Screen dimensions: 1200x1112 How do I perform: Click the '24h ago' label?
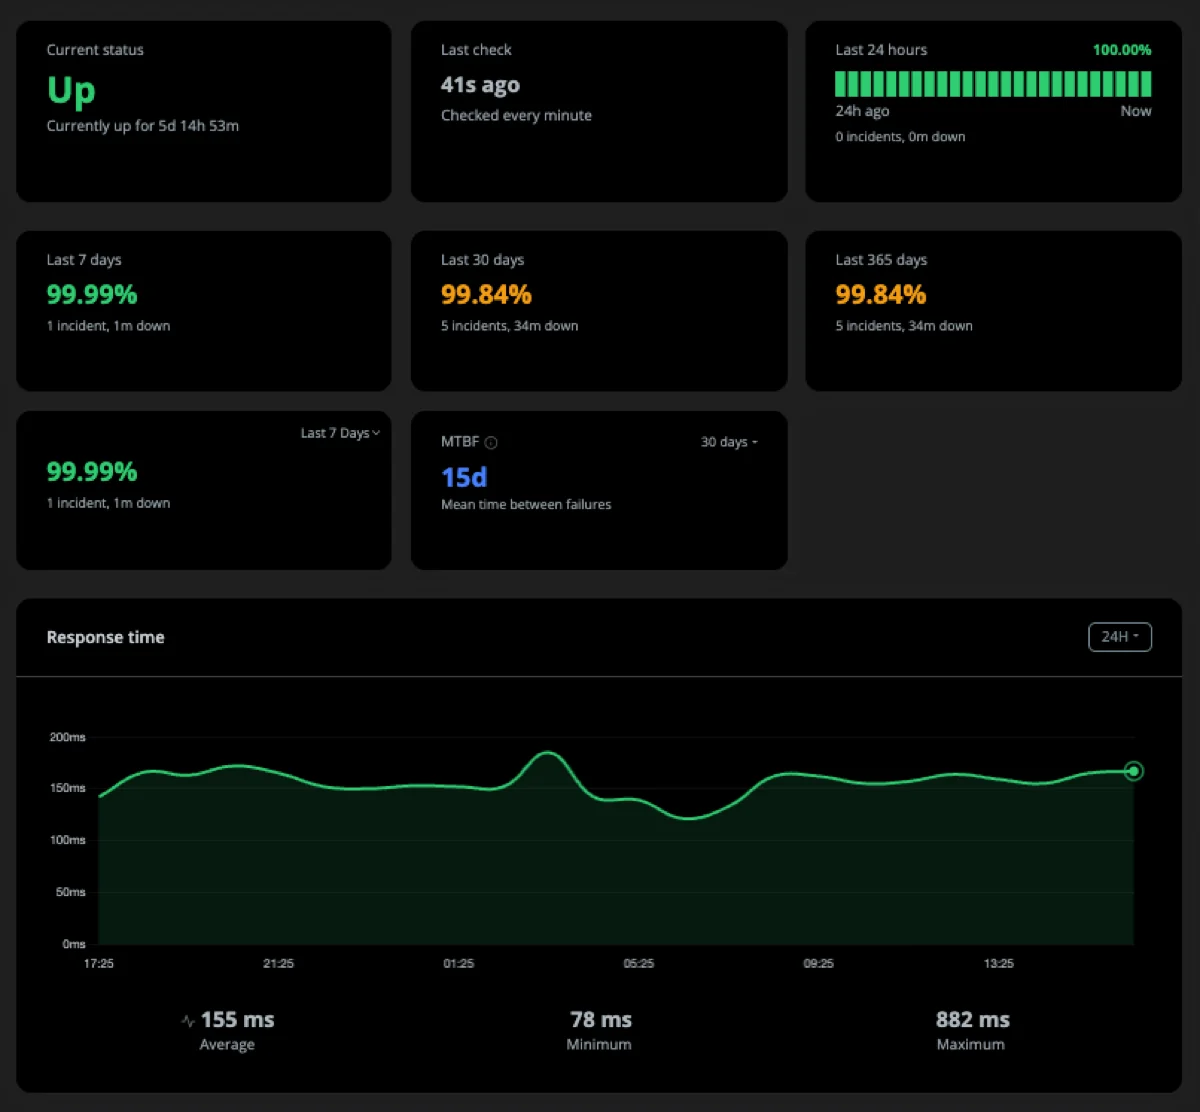click(x=862, y=111)
